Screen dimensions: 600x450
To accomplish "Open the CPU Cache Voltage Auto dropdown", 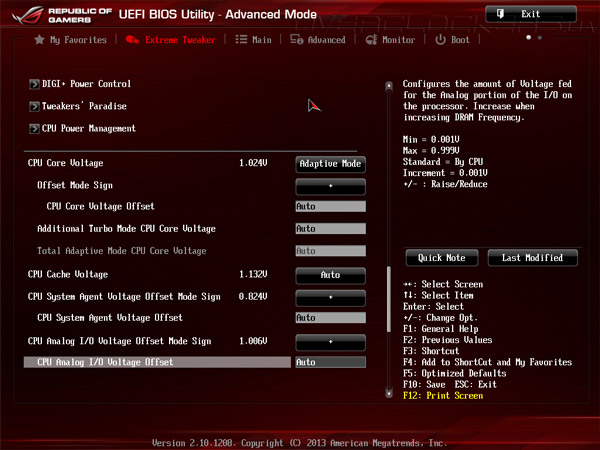I will (x=330, y=276).
